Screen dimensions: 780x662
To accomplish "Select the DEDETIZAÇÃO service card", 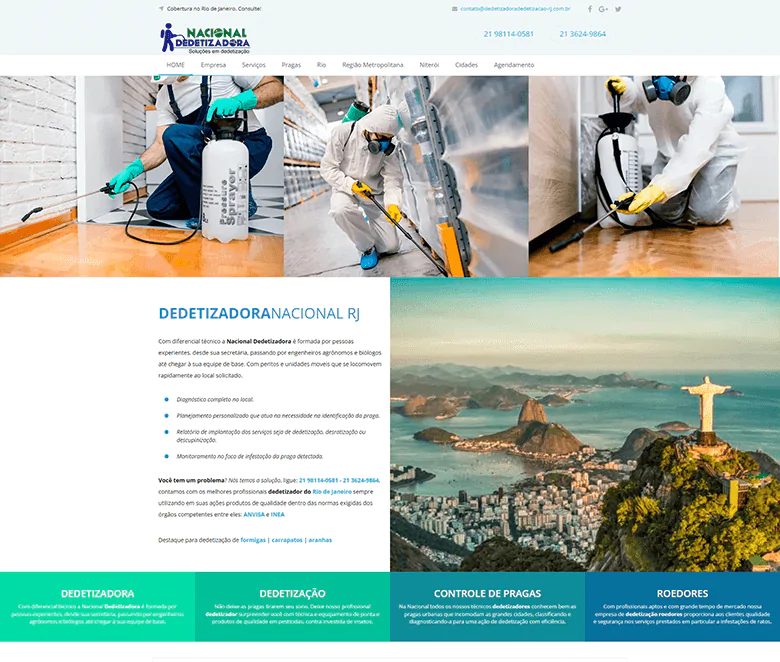I will tap(292, 606).
